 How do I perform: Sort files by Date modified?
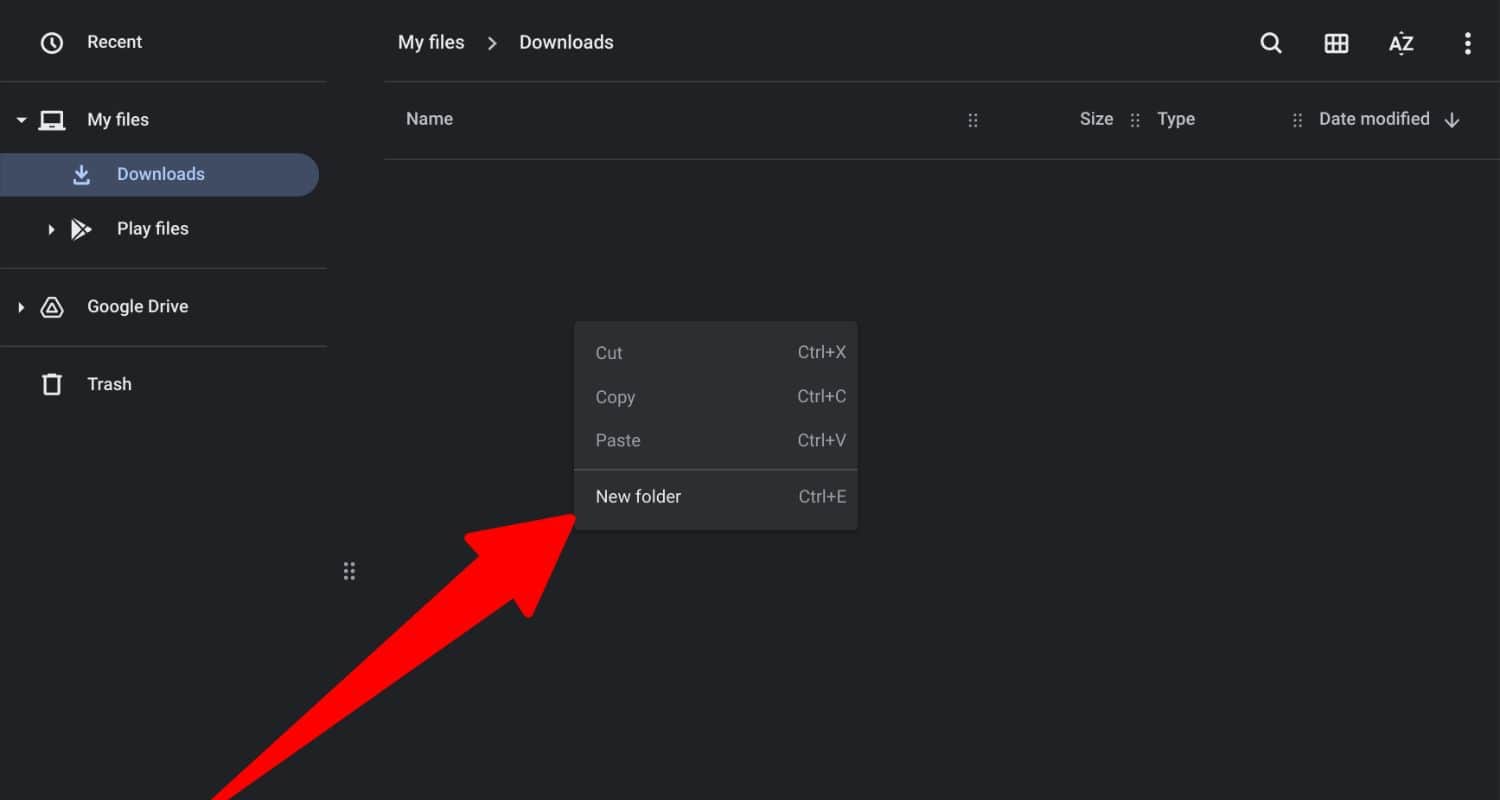pos(1374,119)
